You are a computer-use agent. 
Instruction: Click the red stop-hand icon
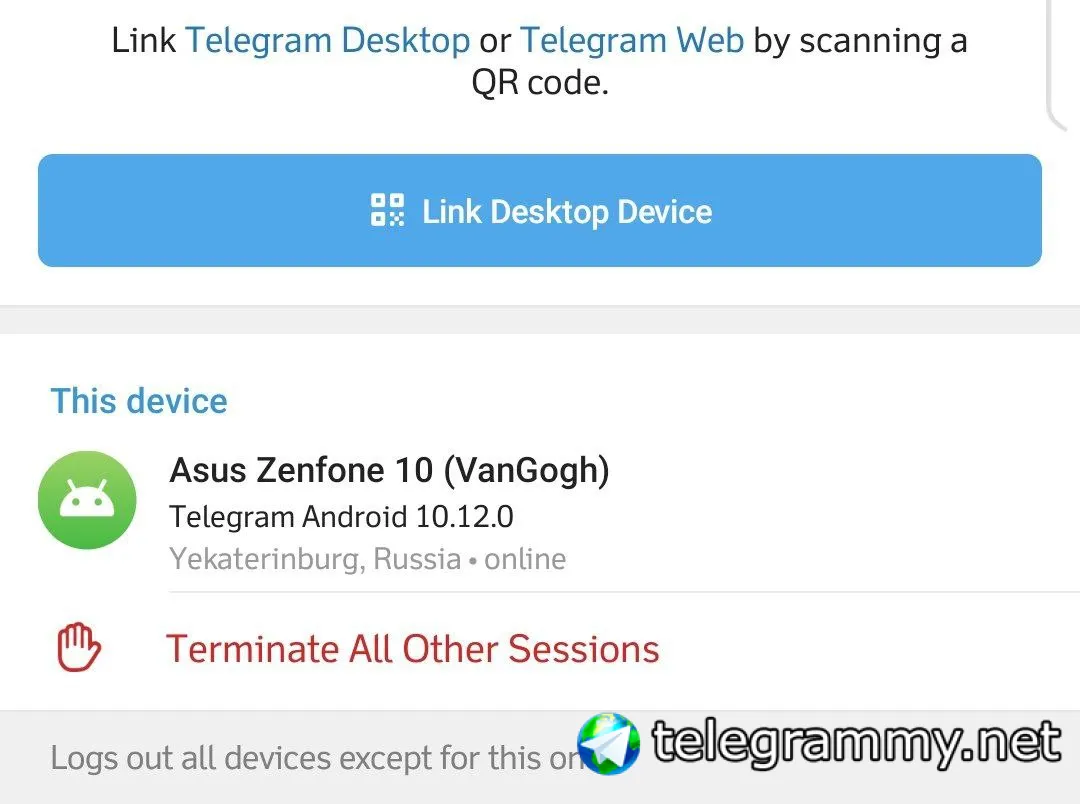[x=79, y=648]
